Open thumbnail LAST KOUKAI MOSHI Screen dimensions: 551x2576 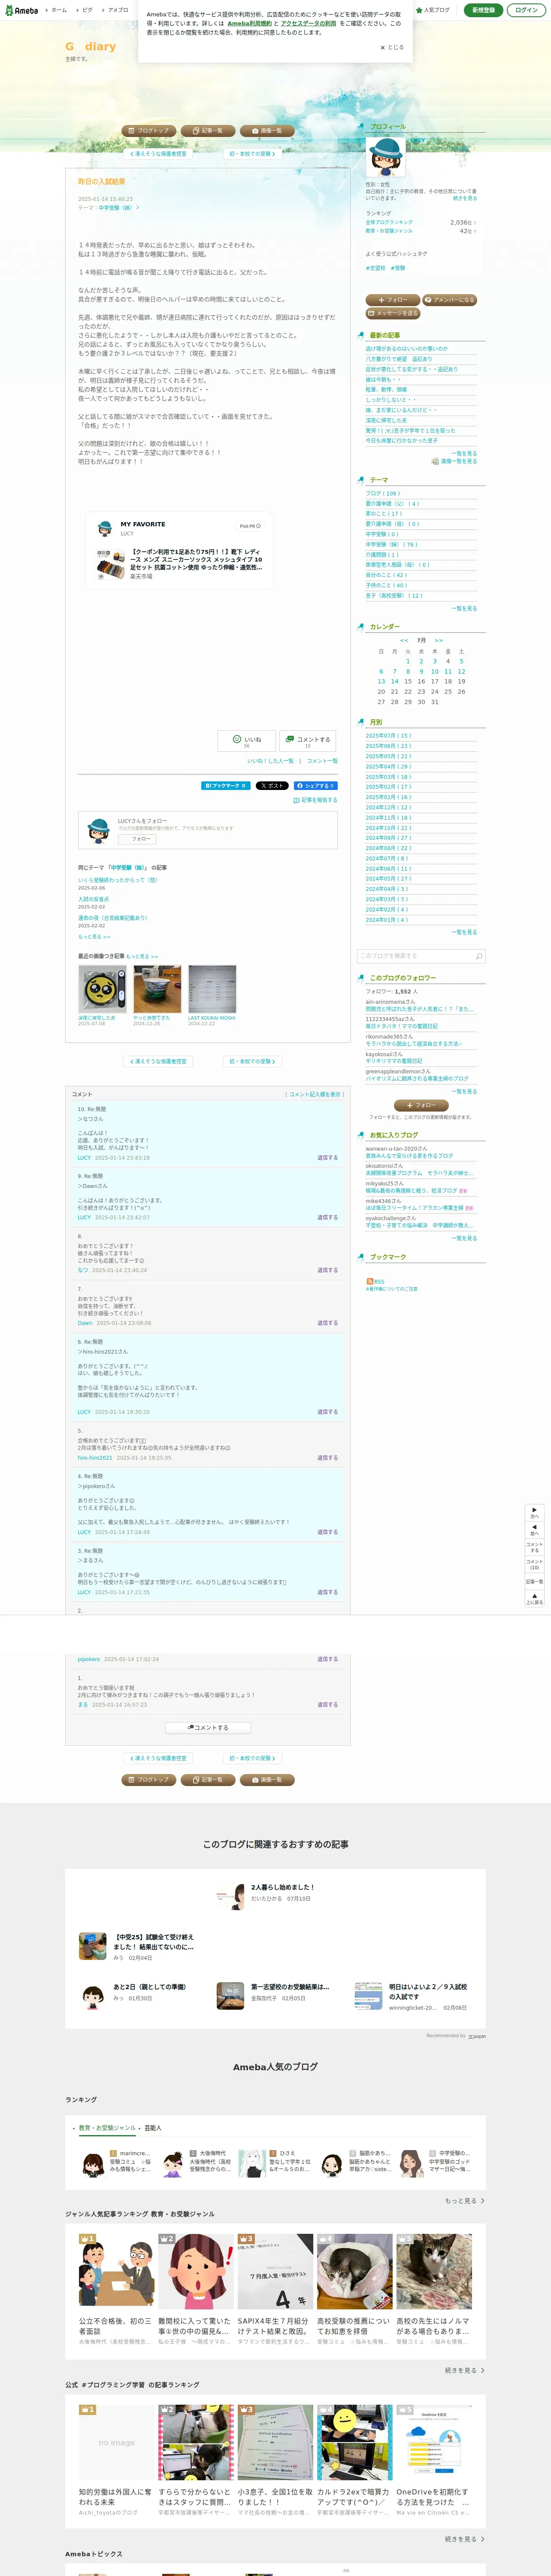click(x=212, y=989)
